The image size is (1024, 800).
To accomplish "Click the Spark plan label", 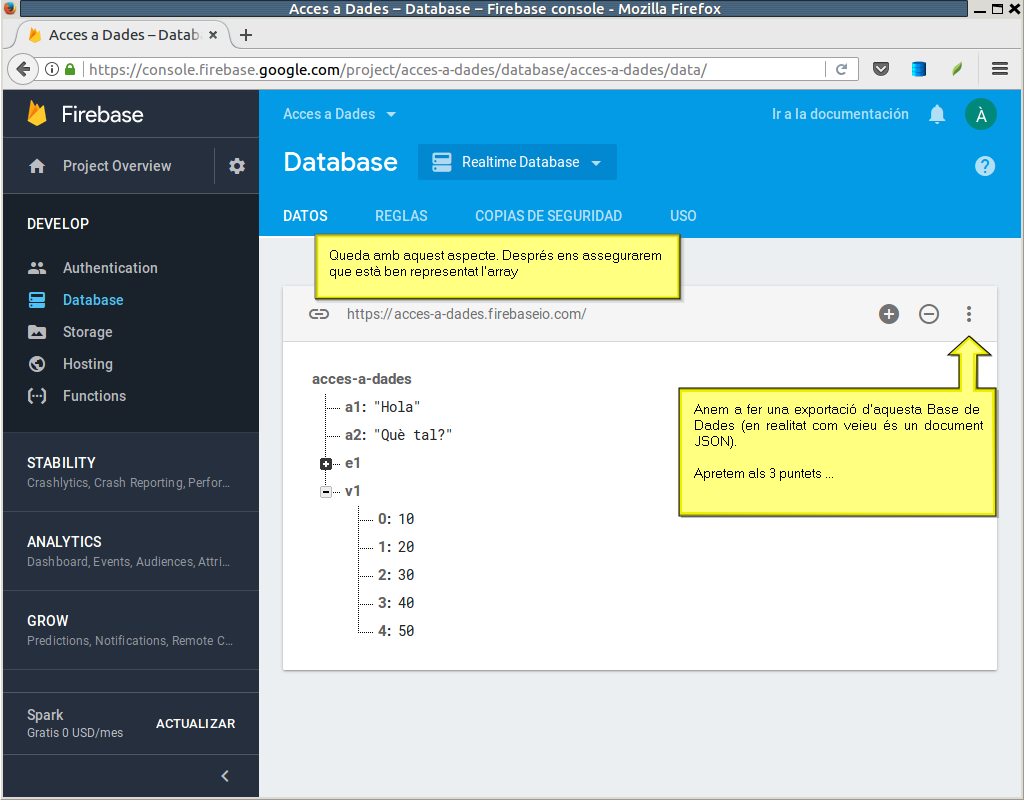I will click(x=45, y=715).
